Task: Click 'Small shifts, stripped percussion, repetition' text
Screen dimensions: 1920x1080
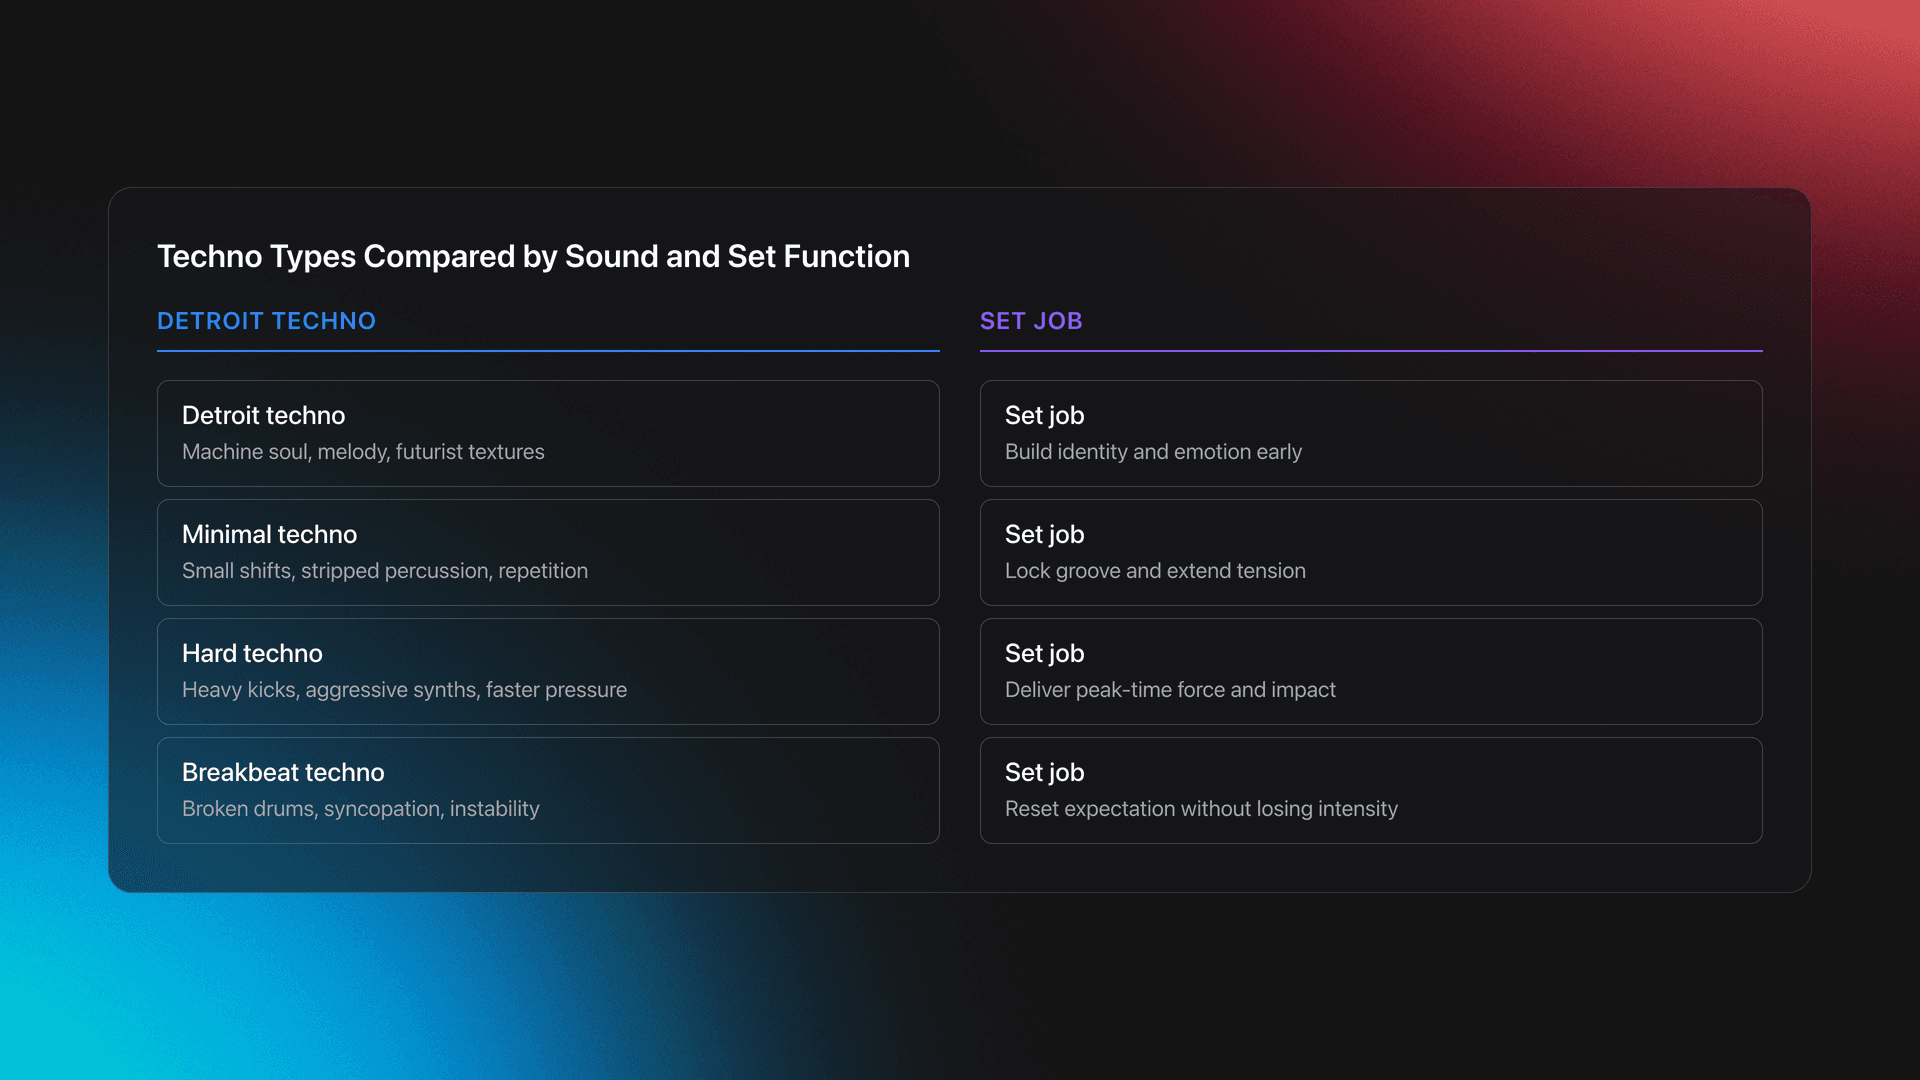Action: pyautogui.click(x=385, y=571)
